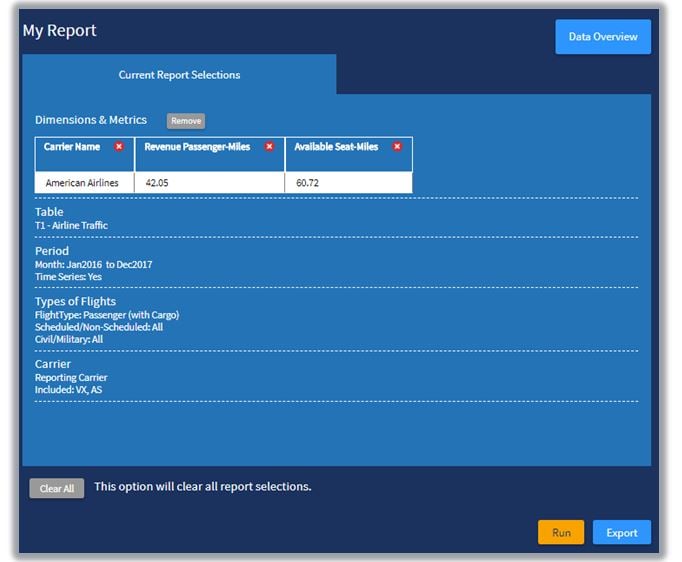Click the red X beside Carrier Name
The width and height of the screenshot is (682, 562).
coord(119,147)
